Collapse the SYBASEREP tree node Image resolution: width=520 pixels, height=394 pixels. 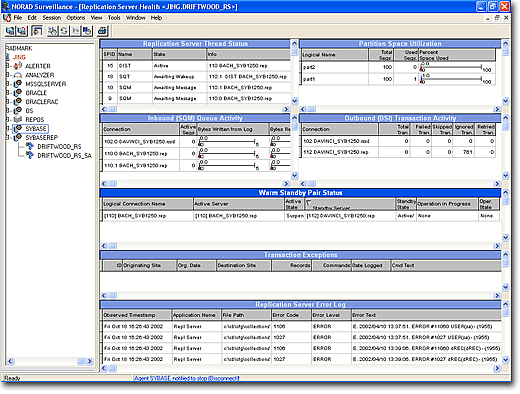[8, 138]
